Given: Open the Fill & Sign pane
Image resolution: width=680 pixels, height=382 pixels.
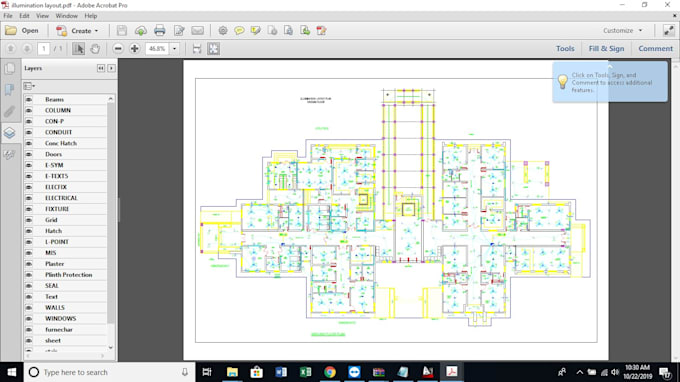Looking at the screenshot, I should (x=606, y=49).
